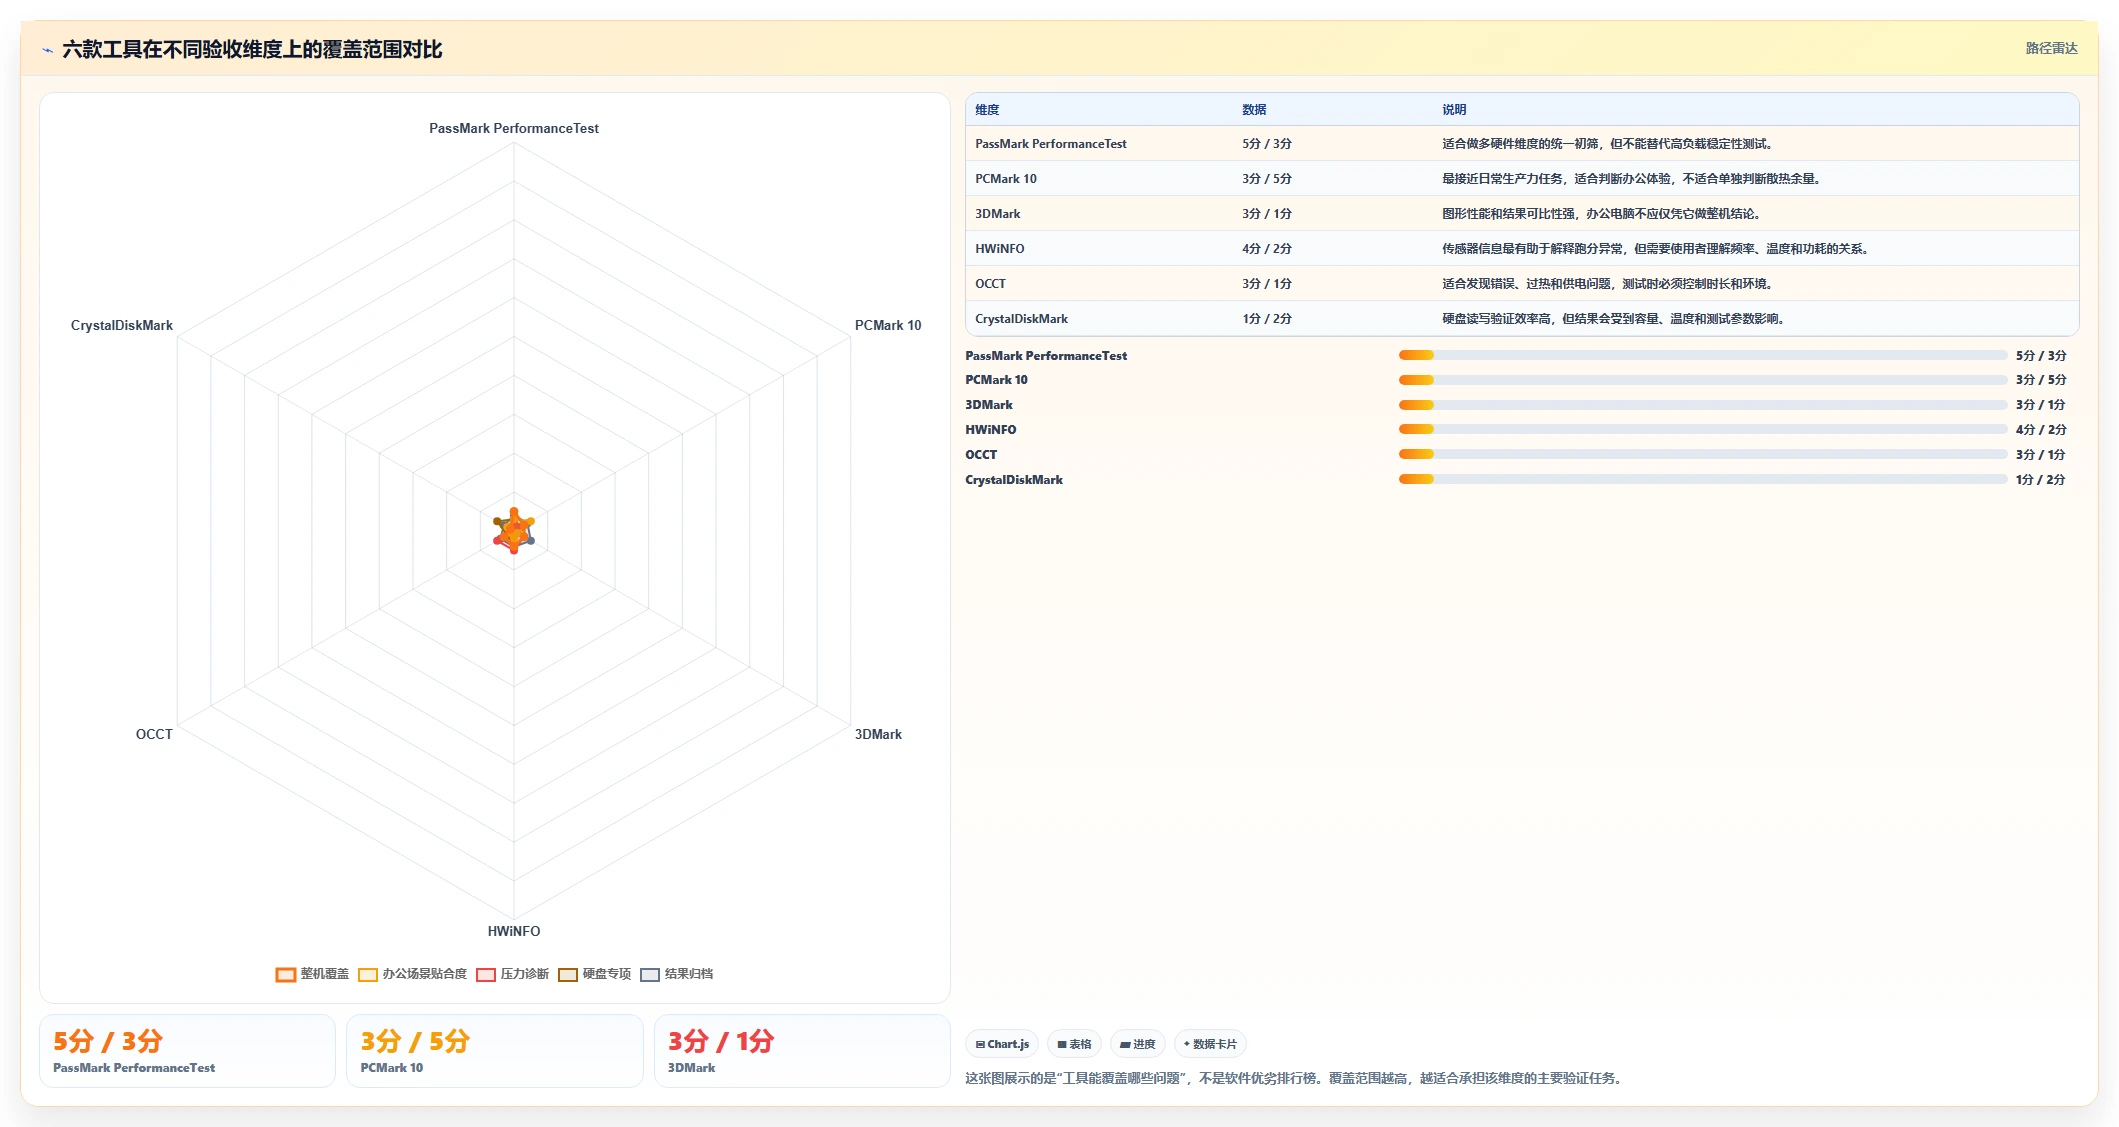
Task: Click the 5分 / 3分 table cell
Action: pos(1267,144)
